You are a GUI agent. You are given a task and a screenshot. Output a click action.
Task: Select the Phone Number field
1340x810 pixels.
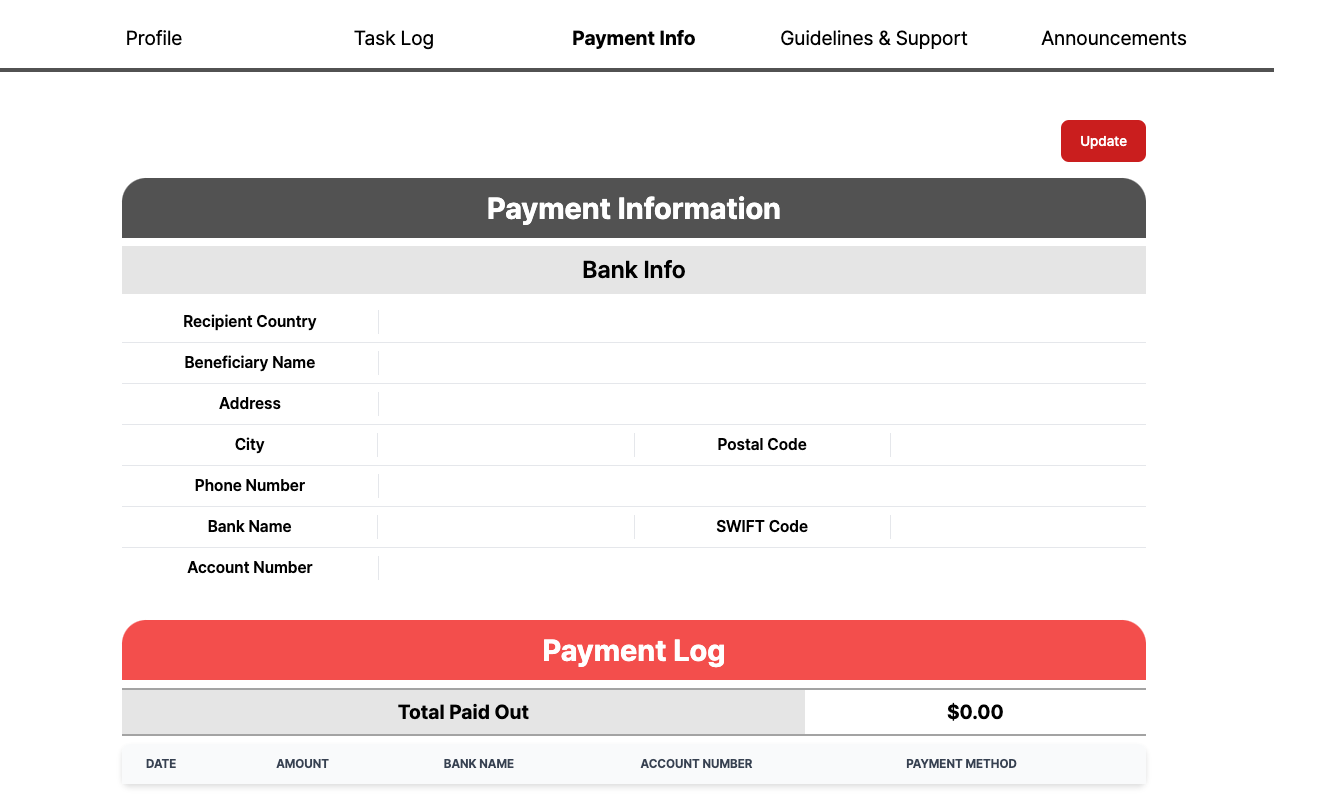[700, 485]
